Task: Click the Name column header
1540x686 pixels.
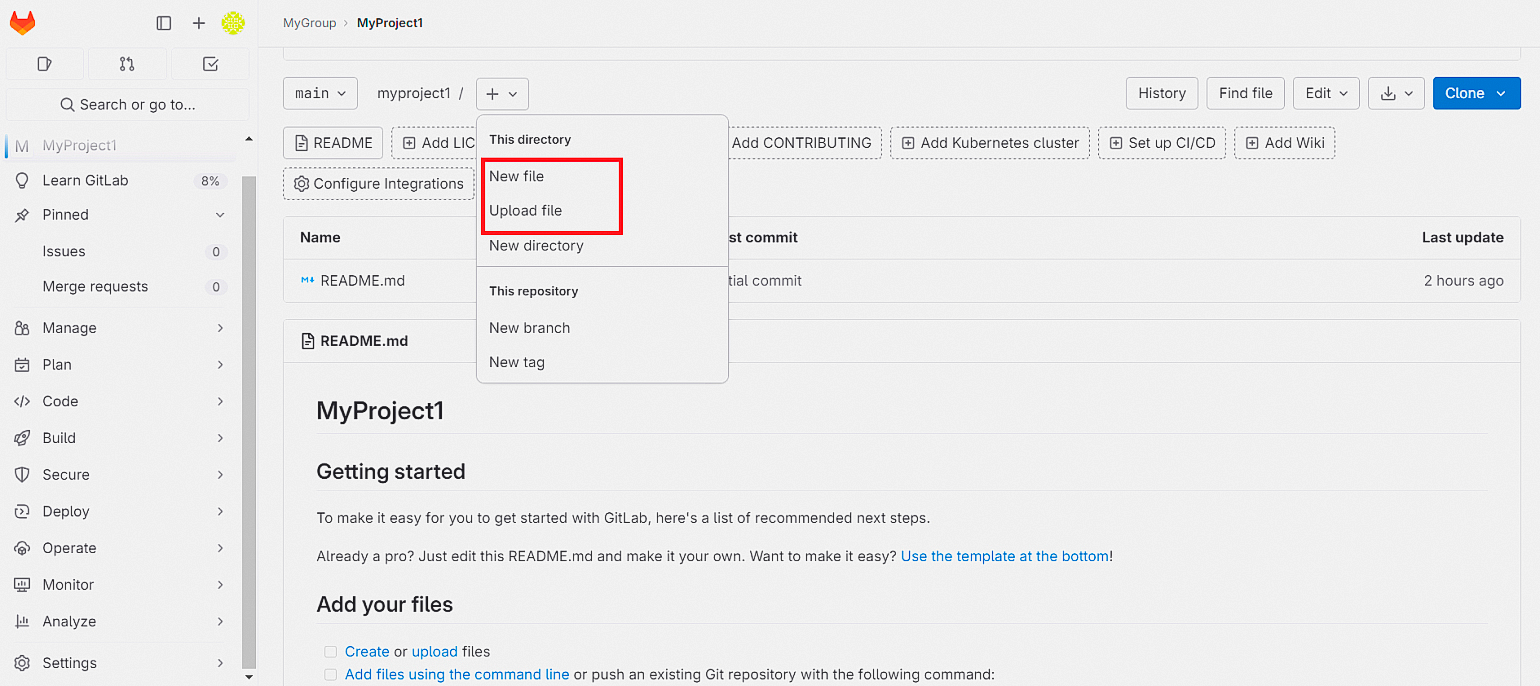Action: coord(320,238)
